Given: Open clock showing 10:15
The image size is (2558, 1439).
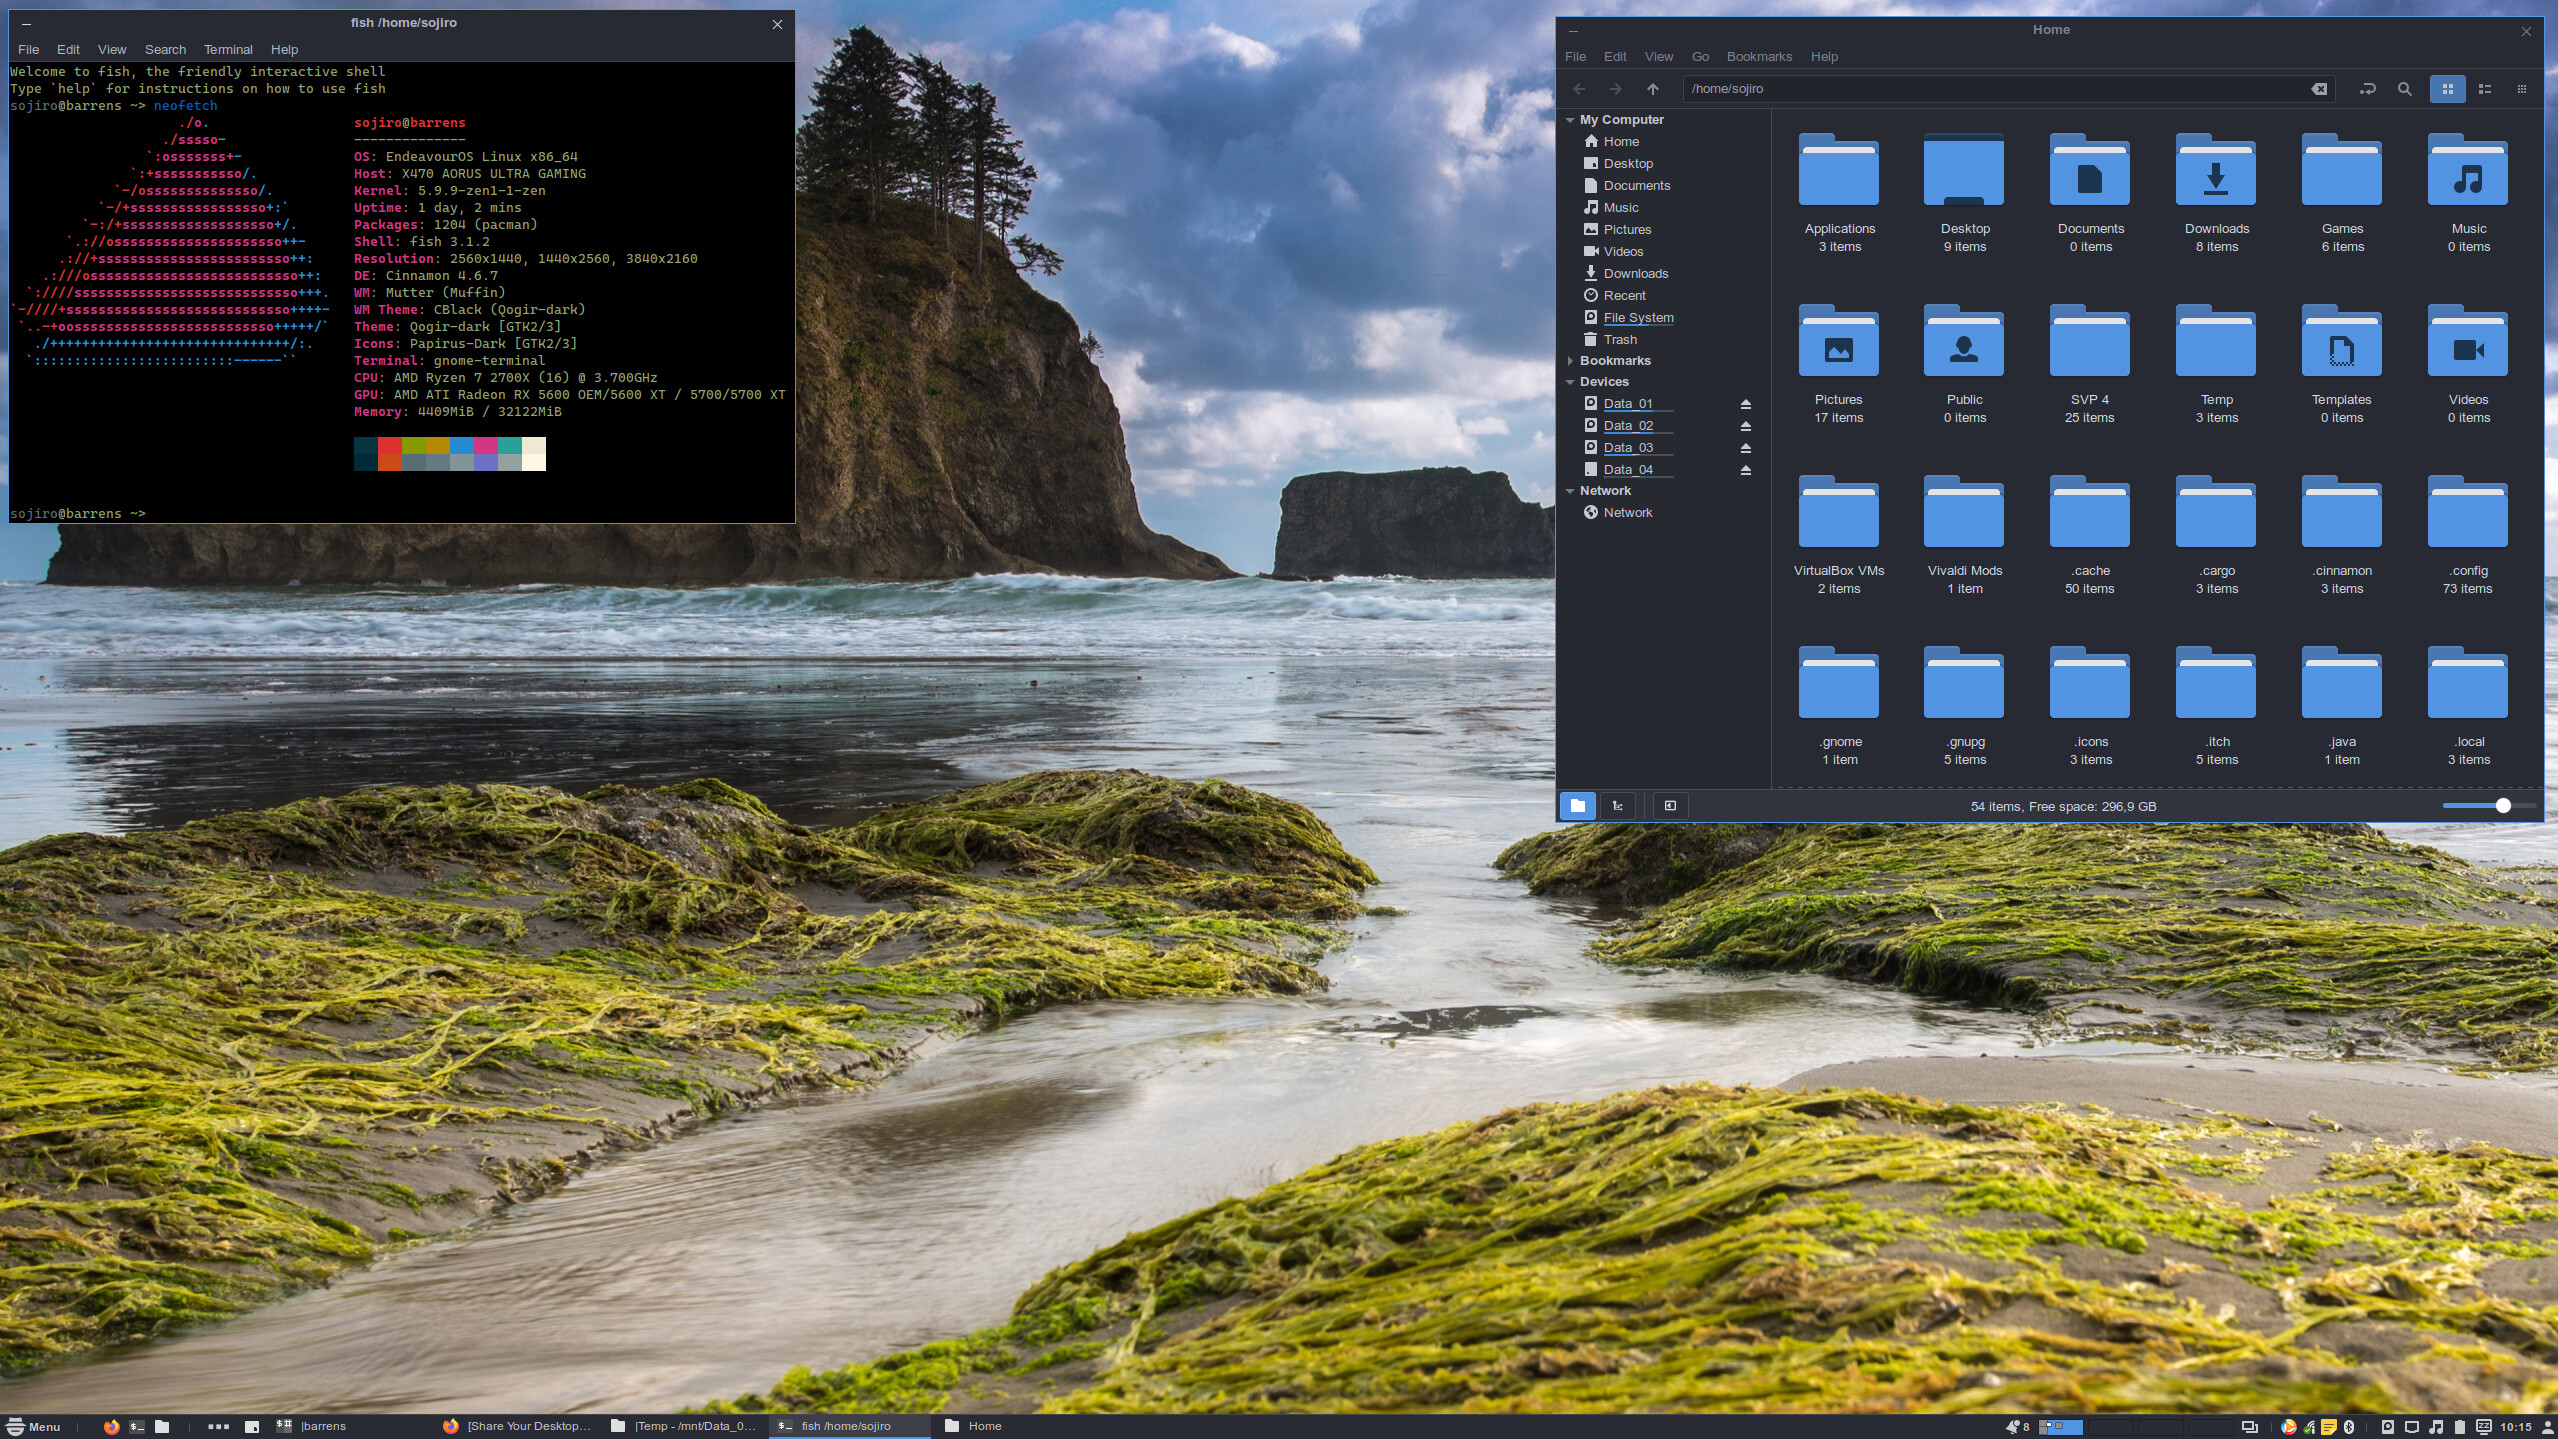Looking at the screenshot, I should click(2516, 1427).
